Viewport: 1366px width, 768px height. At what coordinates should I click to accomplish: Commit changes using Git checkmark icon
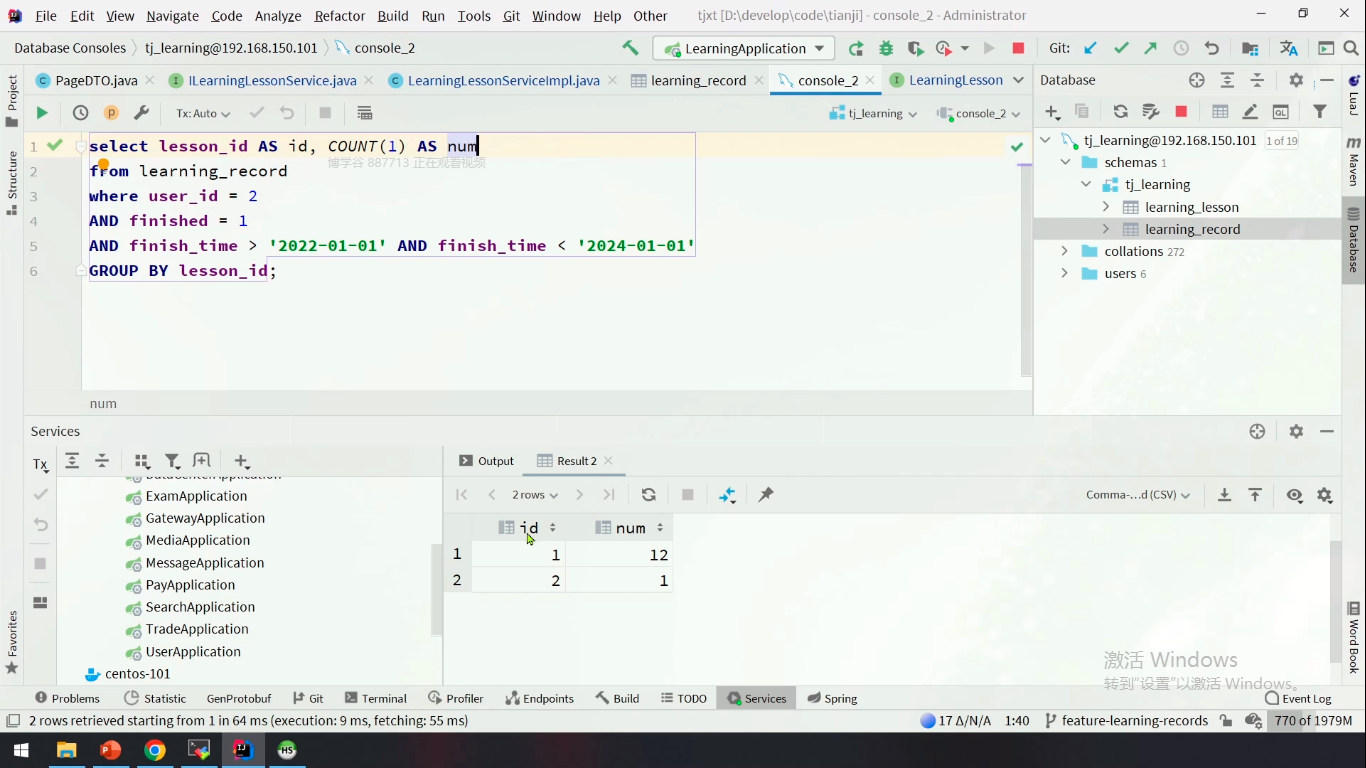1121,48
